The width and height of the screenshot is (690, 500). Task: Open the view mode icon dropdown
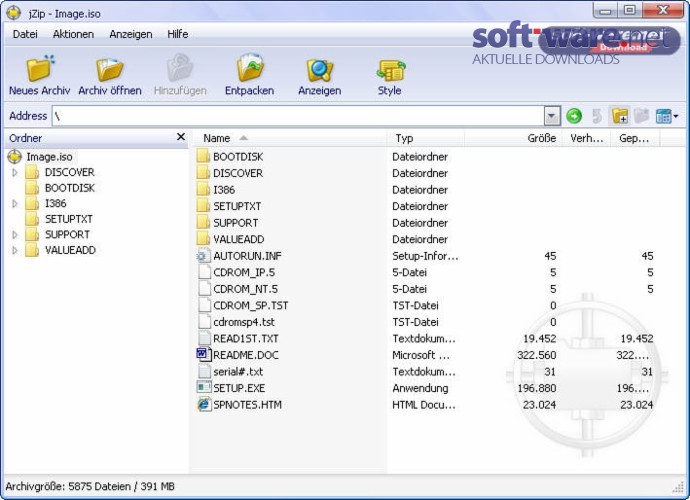coord(667,116)
